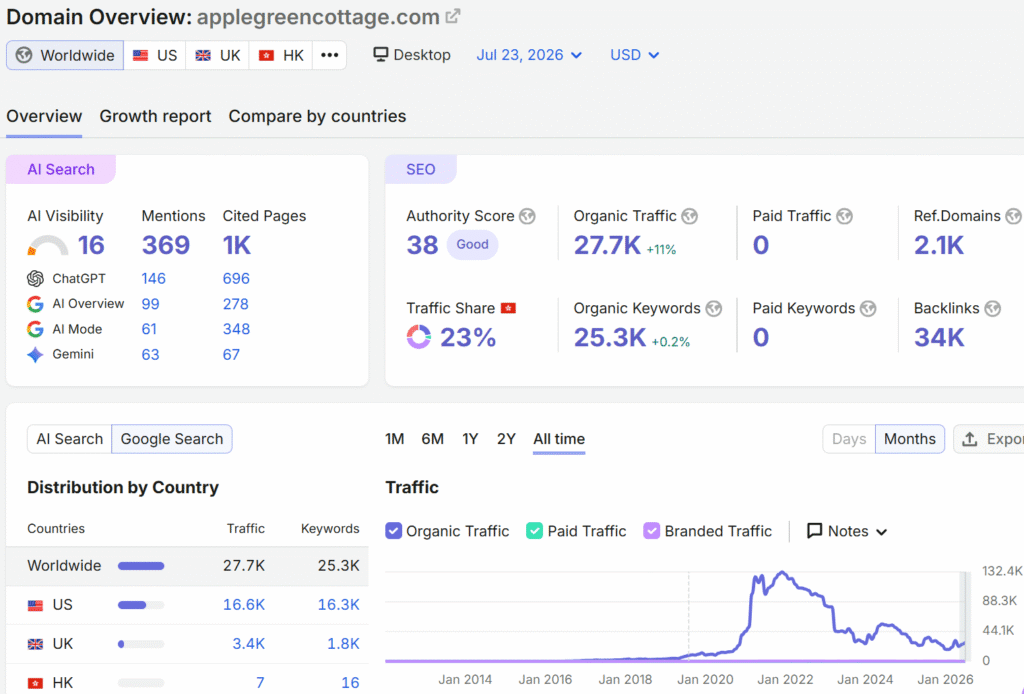Expand the Notes dropdown
The image size is (1024, 694).
[x=847, y=531]
